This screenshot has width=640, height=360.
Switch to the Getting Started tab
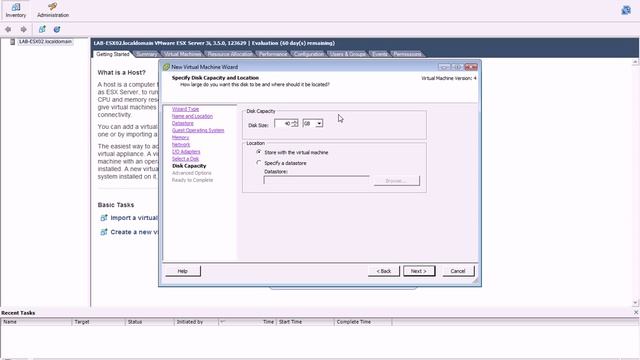click(x=113, y=54)
